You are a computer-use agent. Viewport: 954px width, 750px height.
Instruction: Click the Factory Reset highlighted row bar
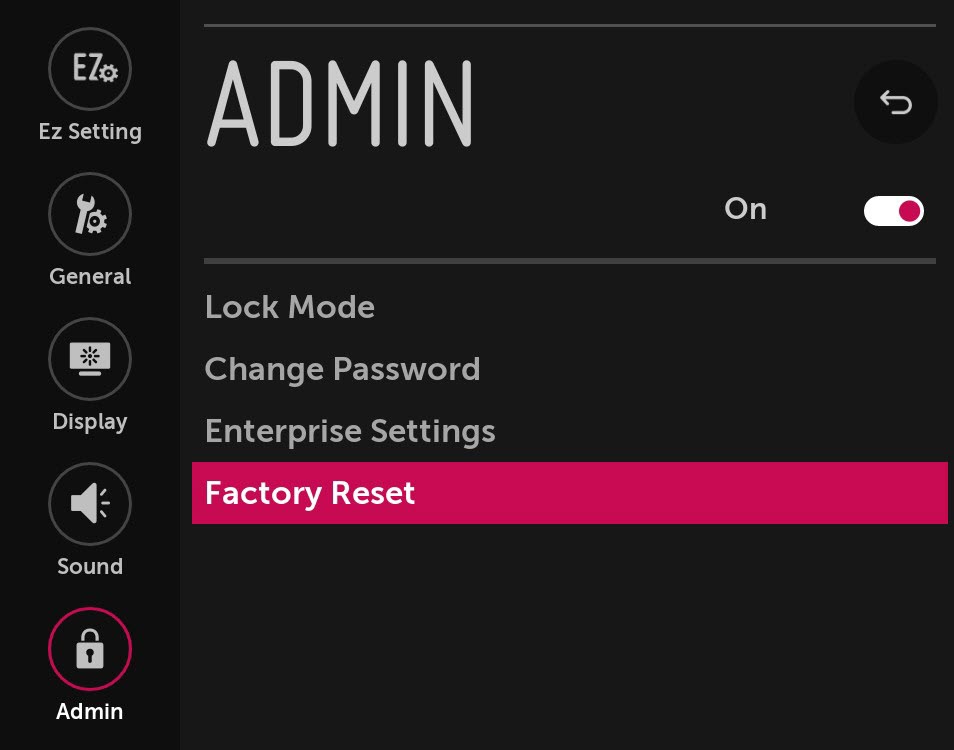[570, 493]
